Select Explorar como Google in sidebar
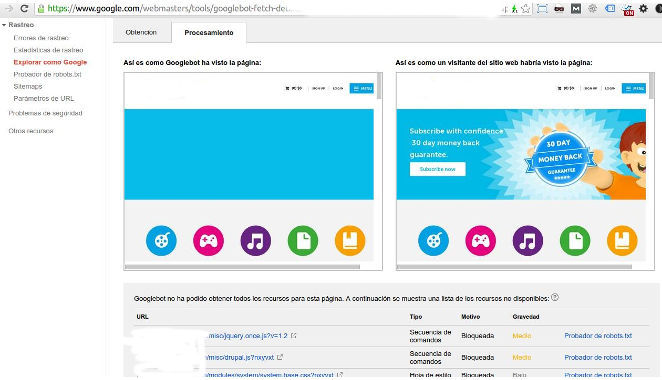Image resolution: width=662 pixels, height=380 pixels. click(50, 62)
